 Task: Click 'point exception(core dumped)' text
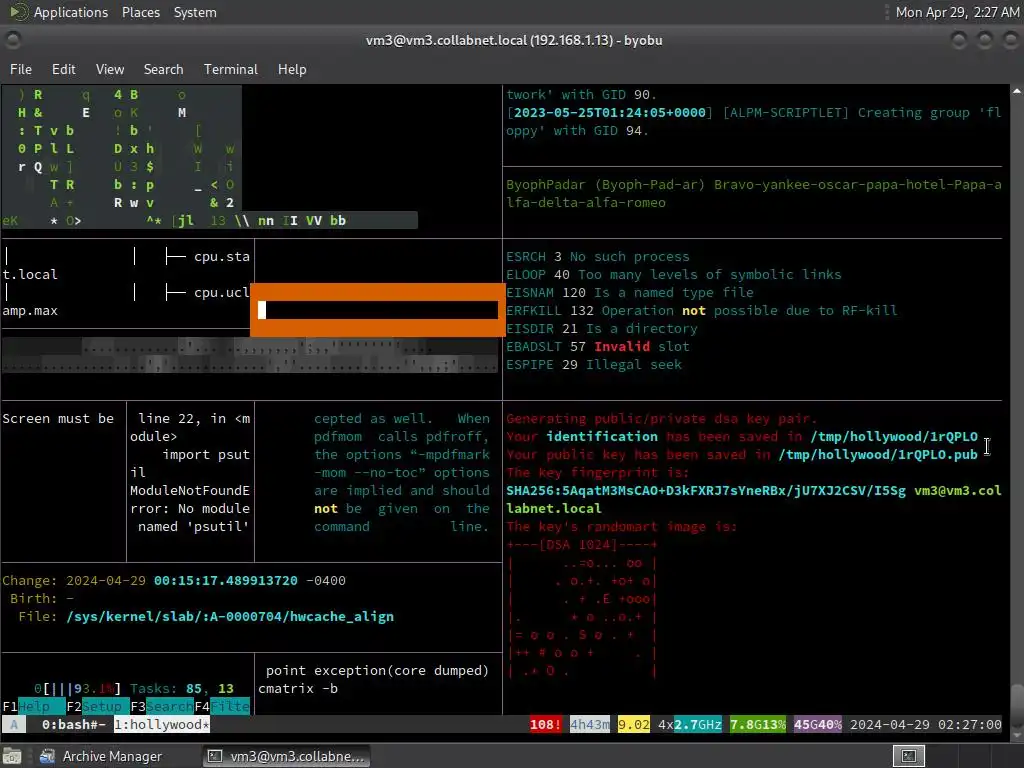(x=377, y=671)
